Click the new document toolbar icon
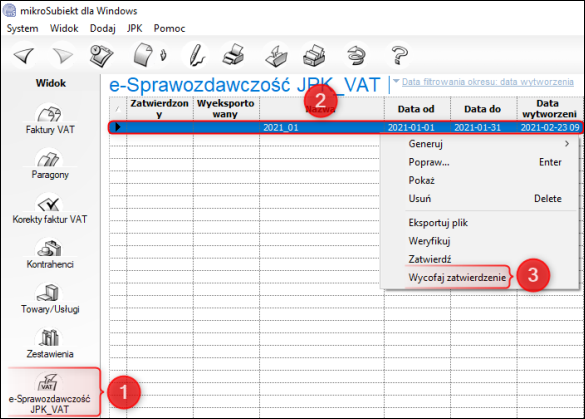The width and height of the screenshot is (585, 419). tap(143, 55)
